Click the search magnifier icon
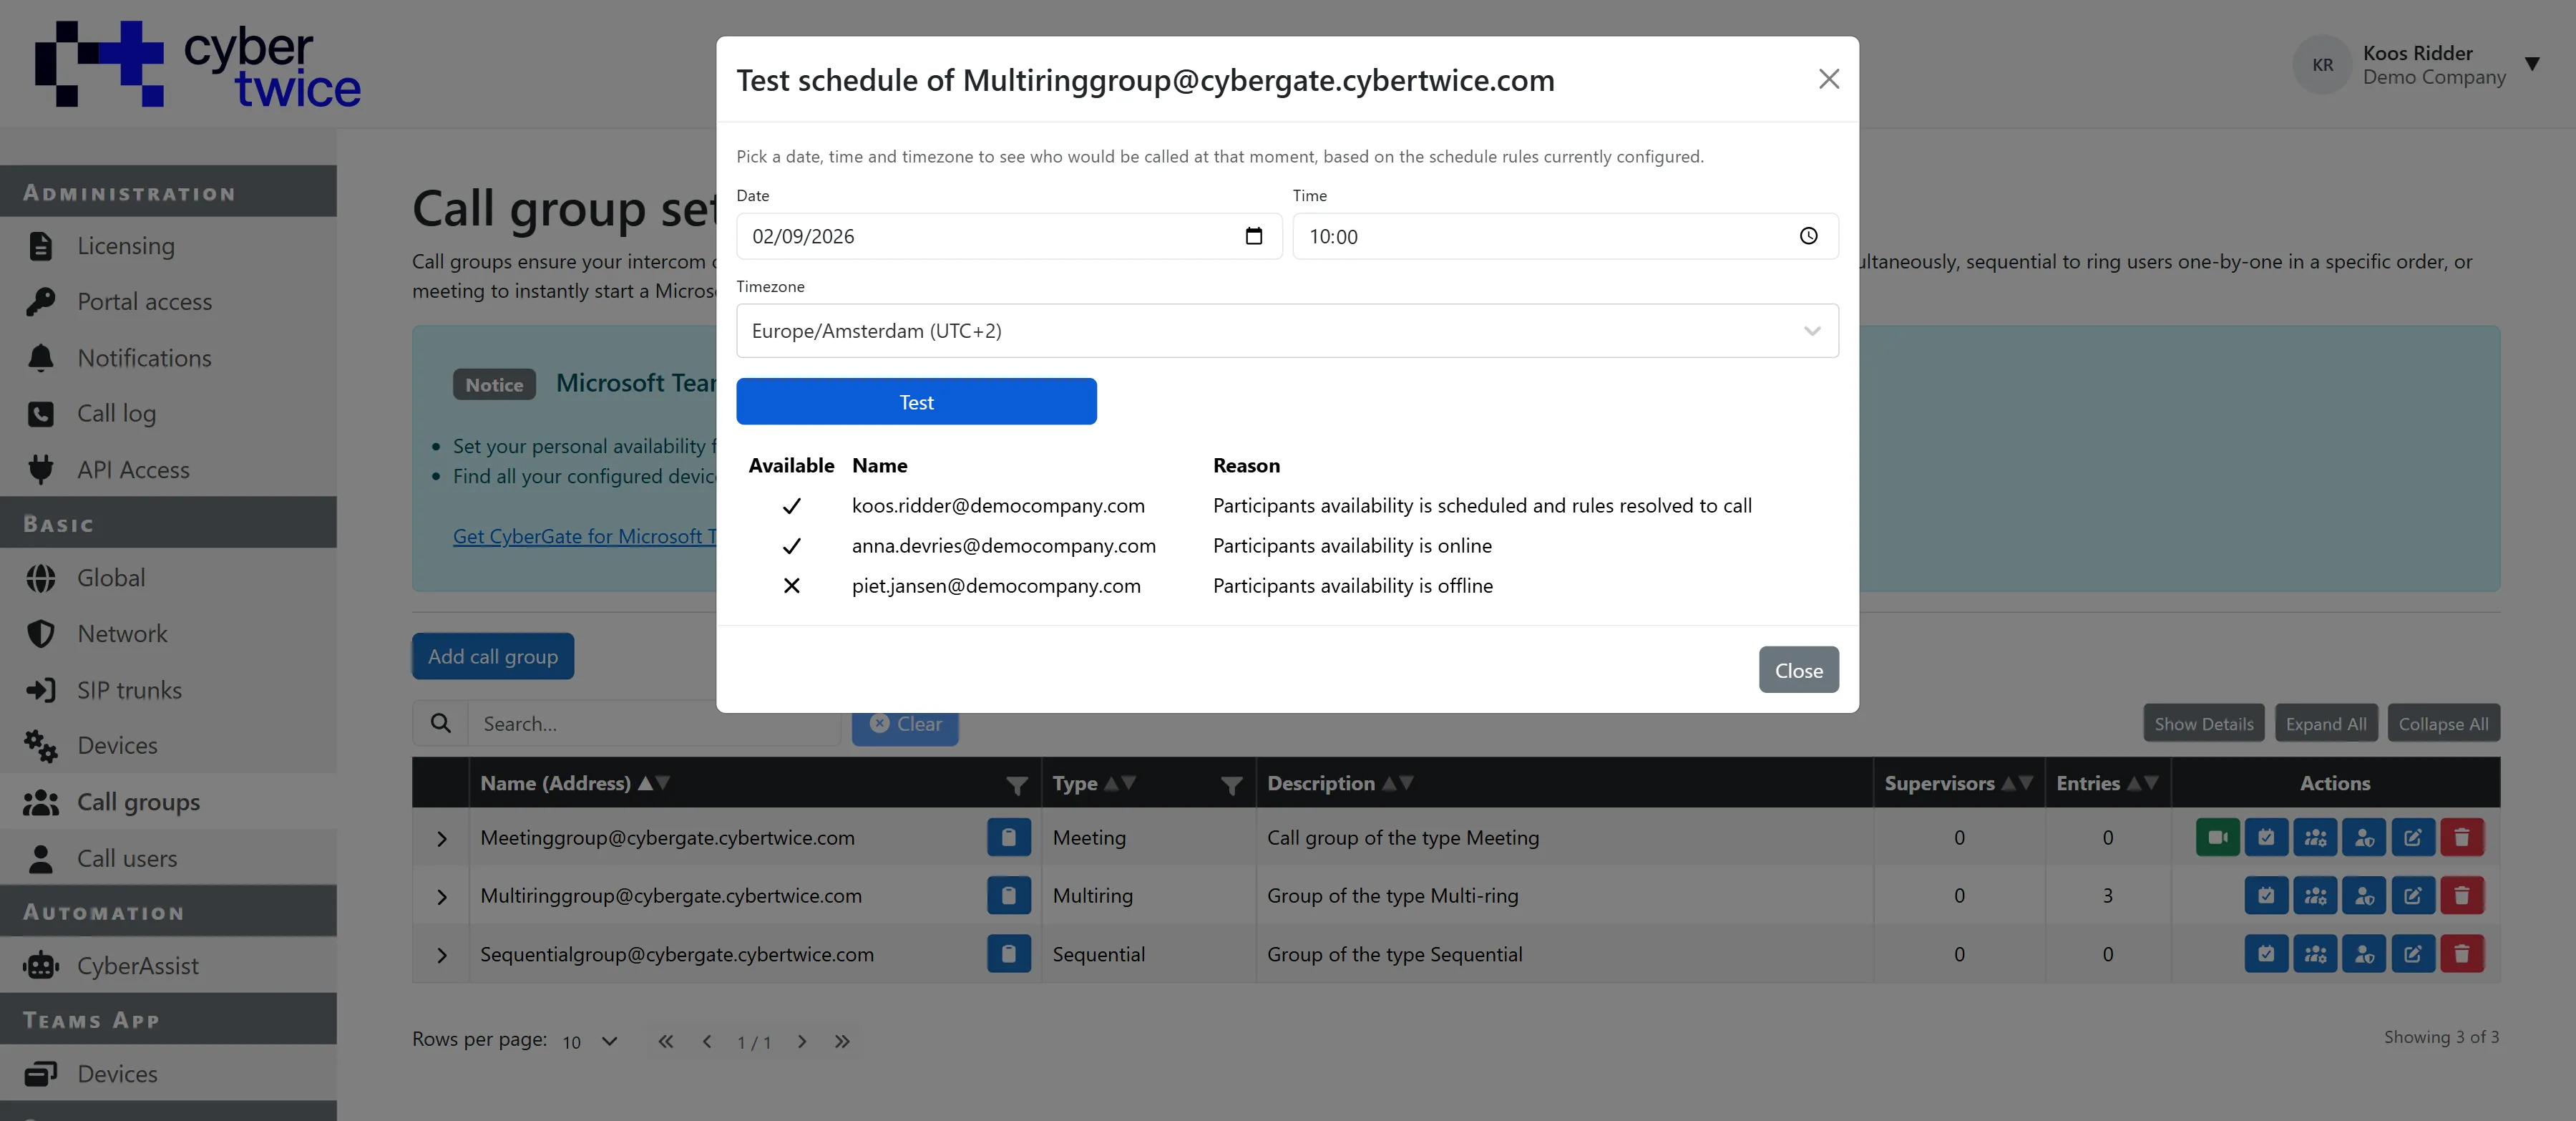Image resolution: width=2576 pixels, height=1121 pixels. pos(440,723)
